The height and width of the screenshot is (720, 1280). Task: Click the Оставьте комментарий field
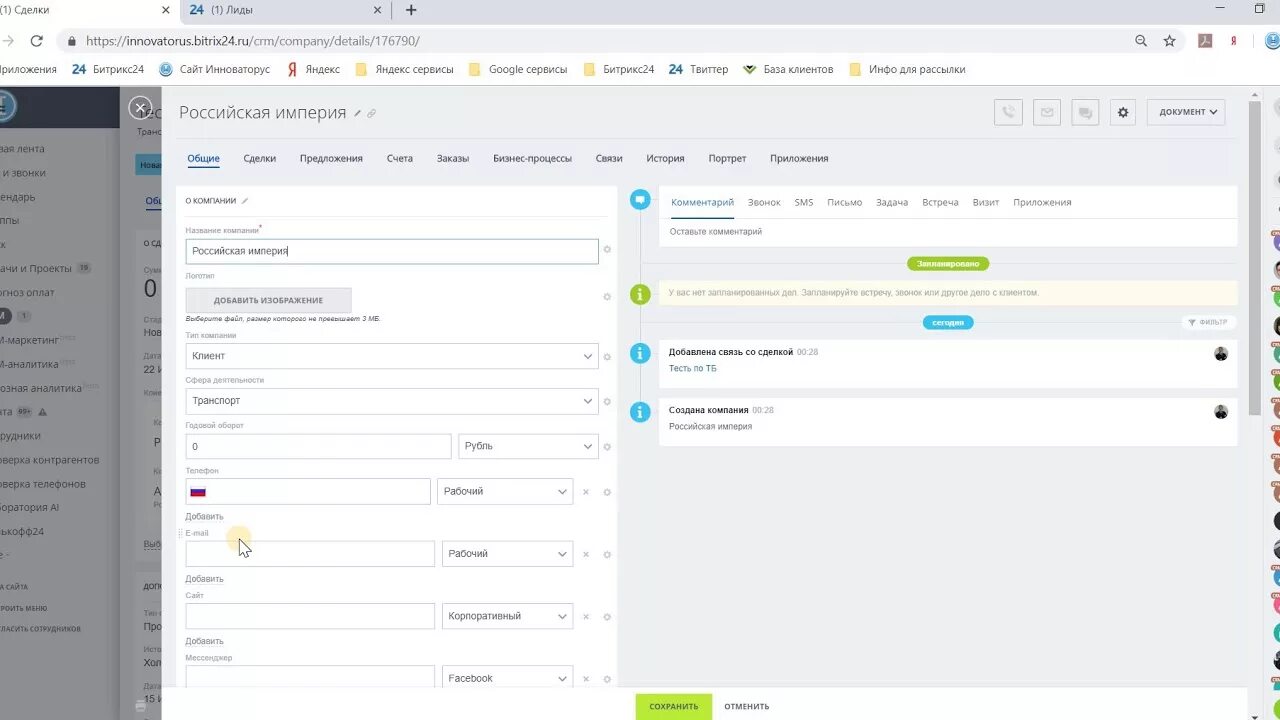[947, 232]
